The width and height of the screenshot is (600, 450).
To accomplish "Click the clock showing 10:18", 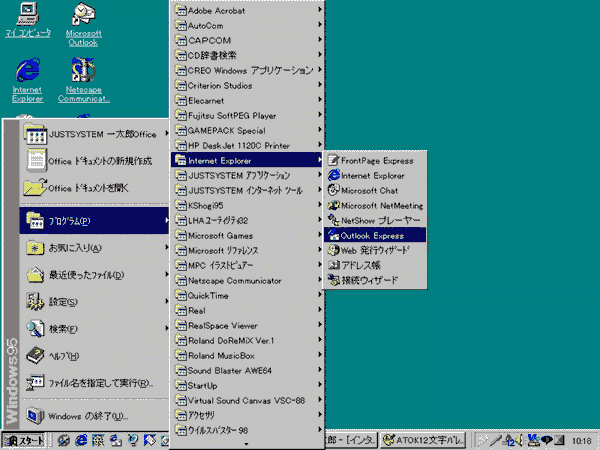I will (x=582, y=441).
